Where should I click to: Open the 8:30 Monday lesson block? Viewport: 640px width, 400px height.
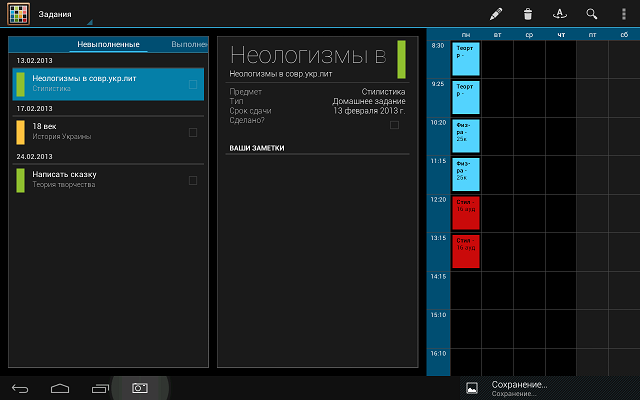pos(466,59)
